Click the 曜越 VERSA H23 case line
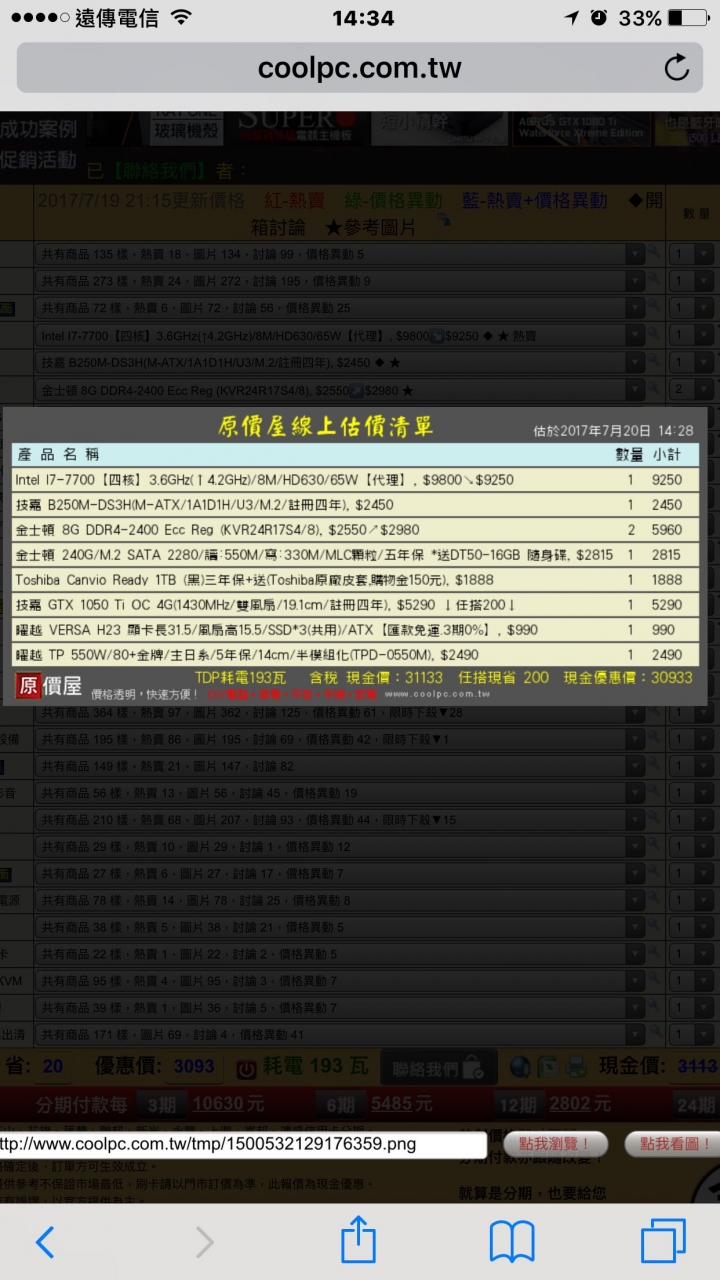This screenshot has width=720, height=1280. 355,630
